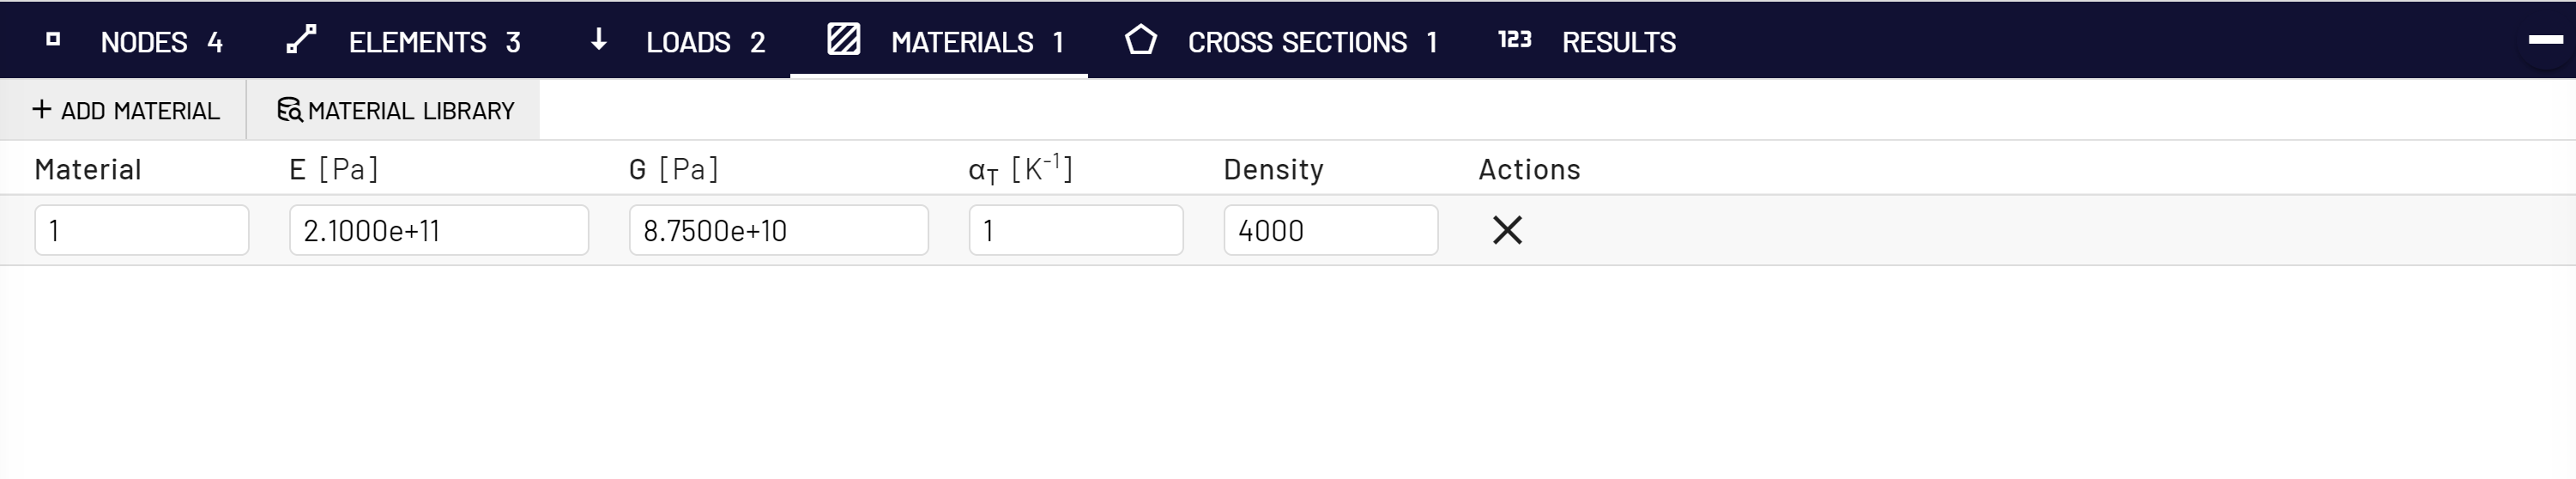Go to the LOADS tab
Screen dimensions: 2576x479
[678, 41]
